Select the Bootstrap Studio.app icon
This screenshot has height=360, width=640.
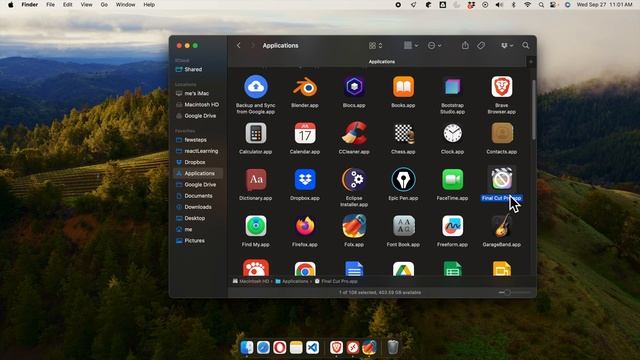click(x=452, y=87)
